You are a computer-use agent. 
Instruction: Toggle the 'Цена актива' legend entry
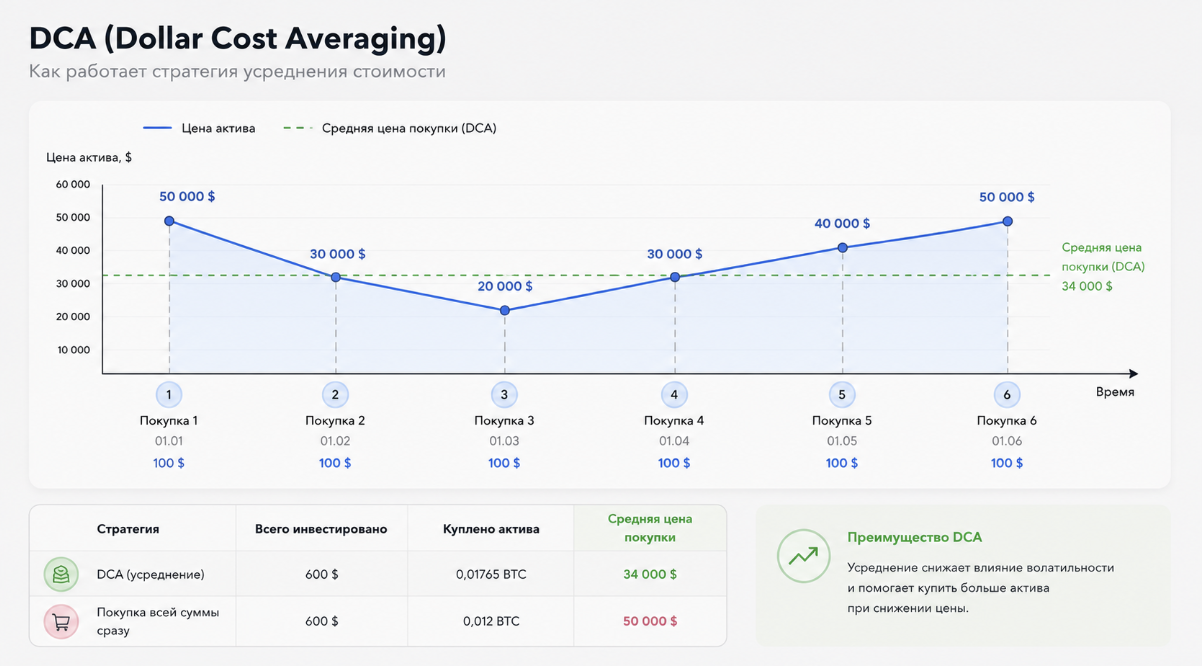click(199, 128)
